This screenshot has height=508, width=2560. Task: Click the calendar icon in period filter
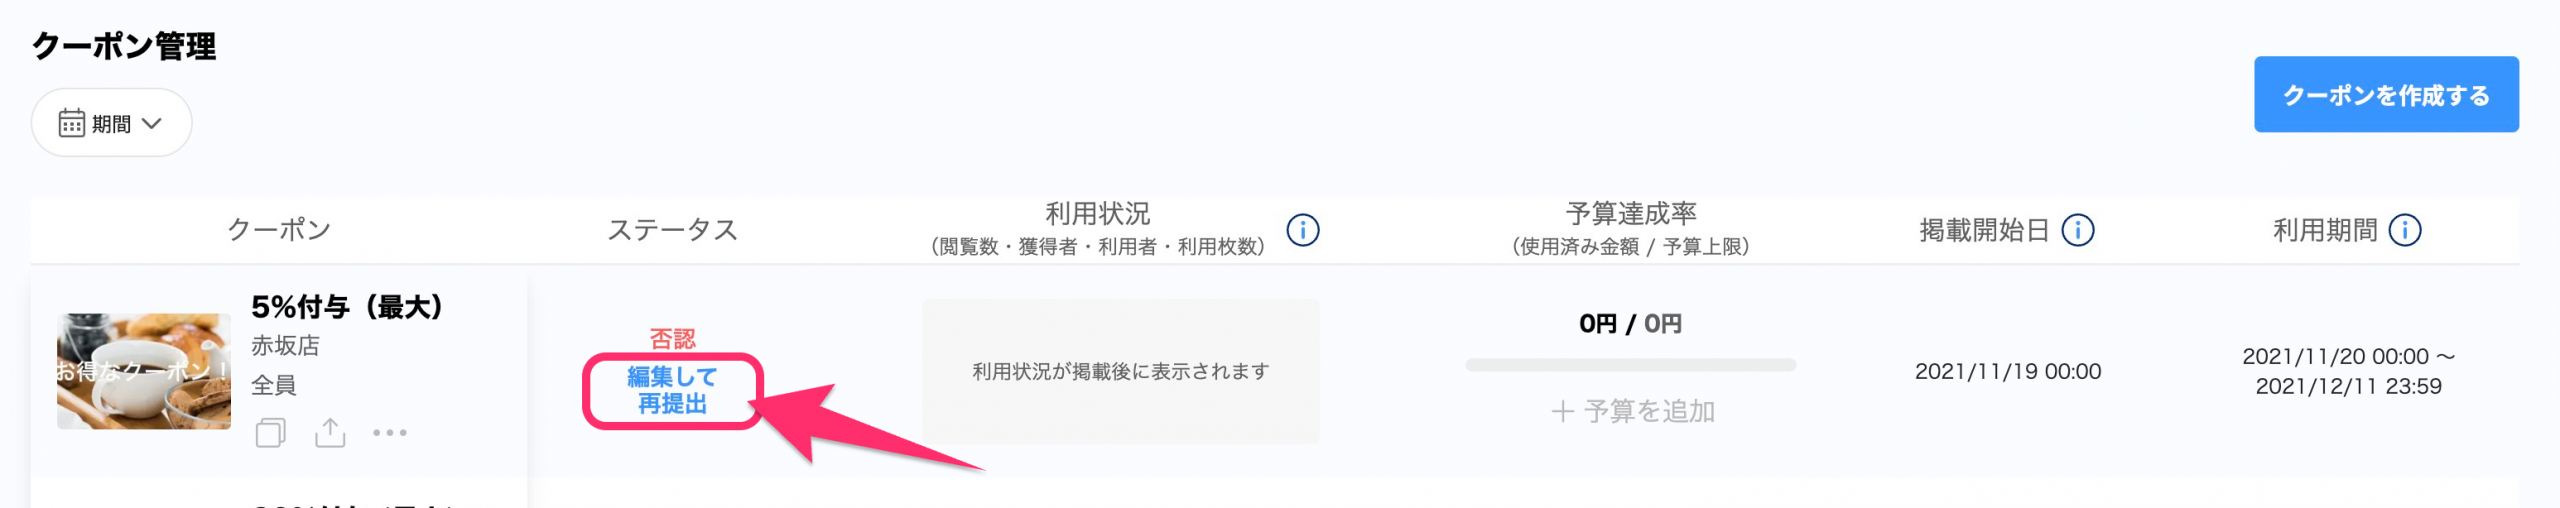[x=71, y=123]
